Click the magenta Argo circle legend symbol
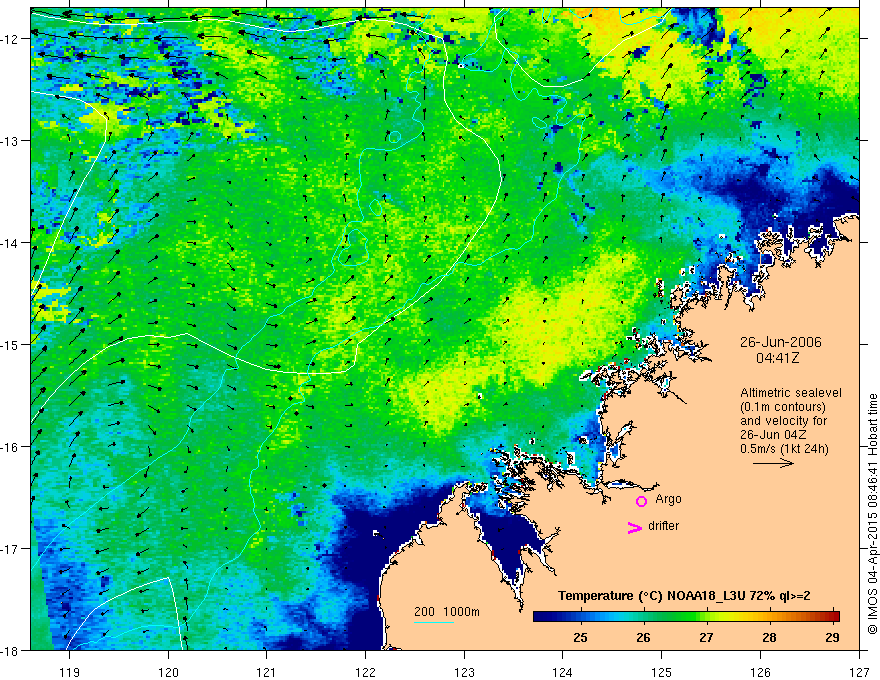 tap(641, 501)
